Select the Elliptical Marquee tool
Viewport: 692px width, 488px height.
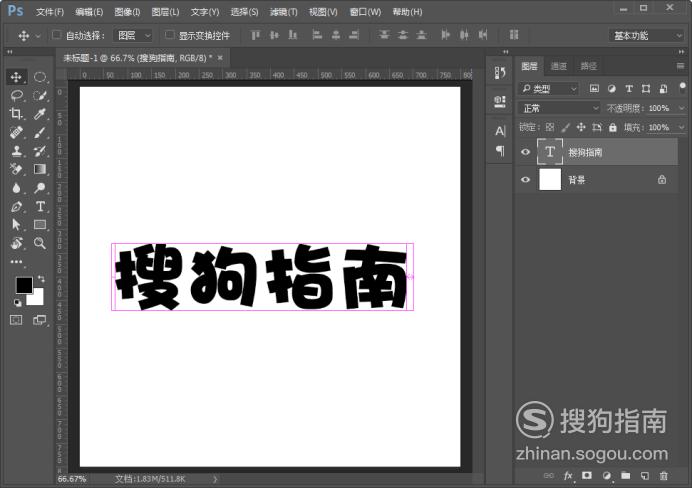pos(40,77)
